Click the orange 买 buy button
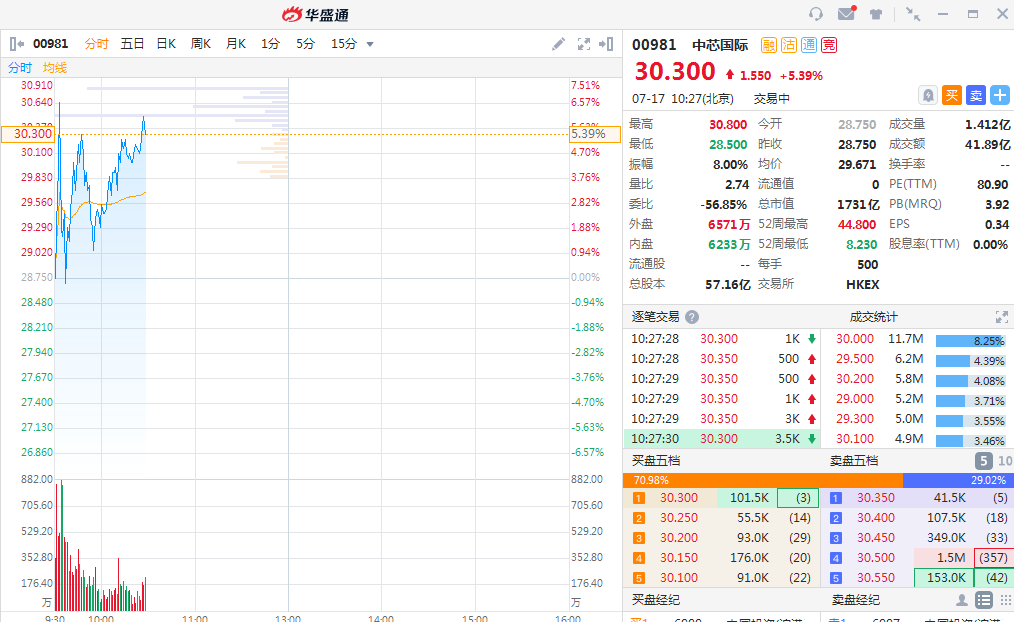The image size is (1014, 622). [x=952, y=95]
